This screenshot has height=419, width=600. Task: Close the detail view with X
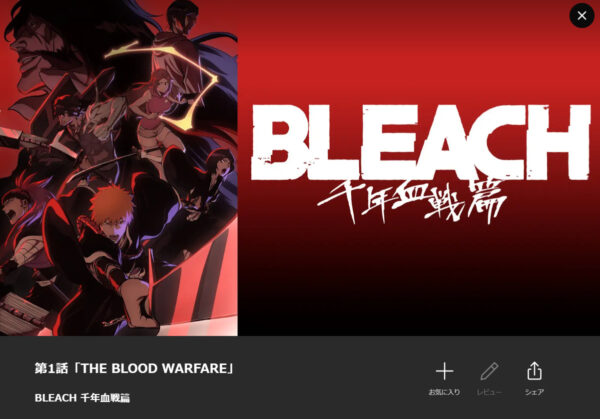pos(582,15)
